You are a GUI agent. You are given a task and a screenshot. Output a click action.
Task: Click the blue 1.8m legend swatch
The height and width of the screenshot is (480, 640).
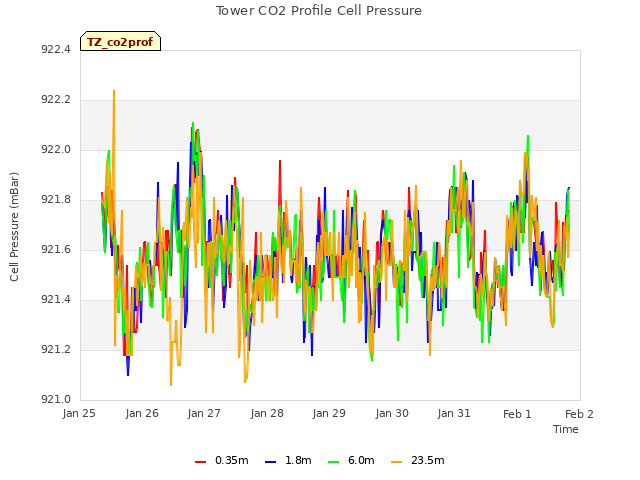point(271,462)
